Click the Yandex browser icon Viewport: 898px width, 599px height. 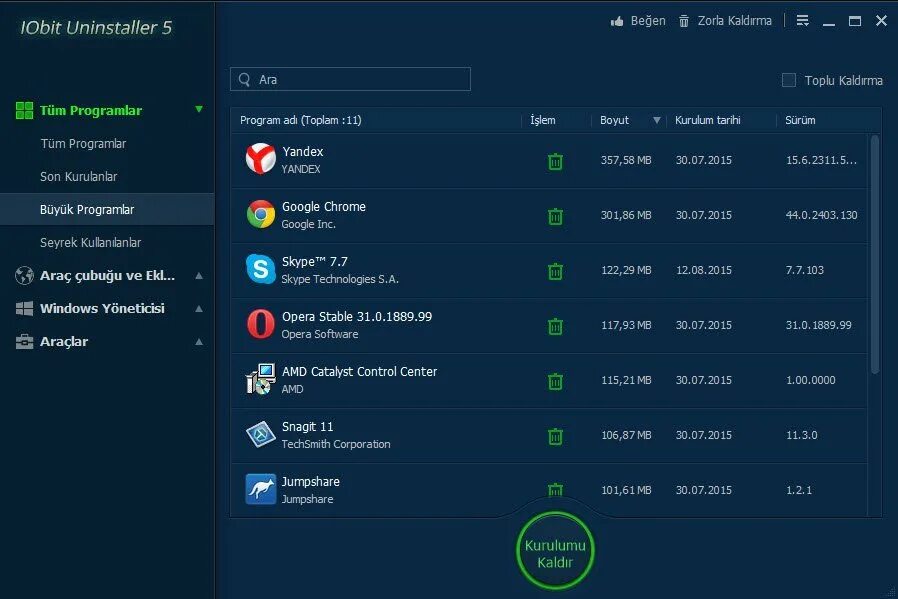pos(261,159)
